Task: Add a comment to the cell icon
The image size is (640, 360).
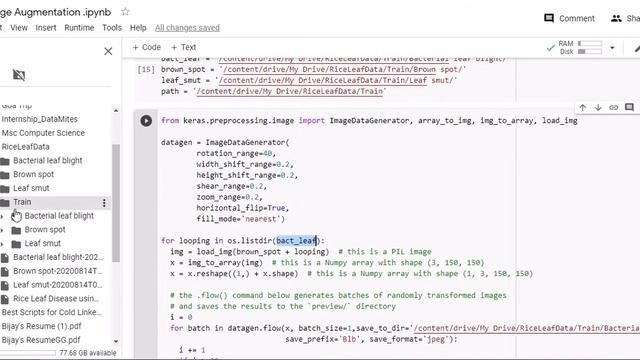Action: coord(629,107)
